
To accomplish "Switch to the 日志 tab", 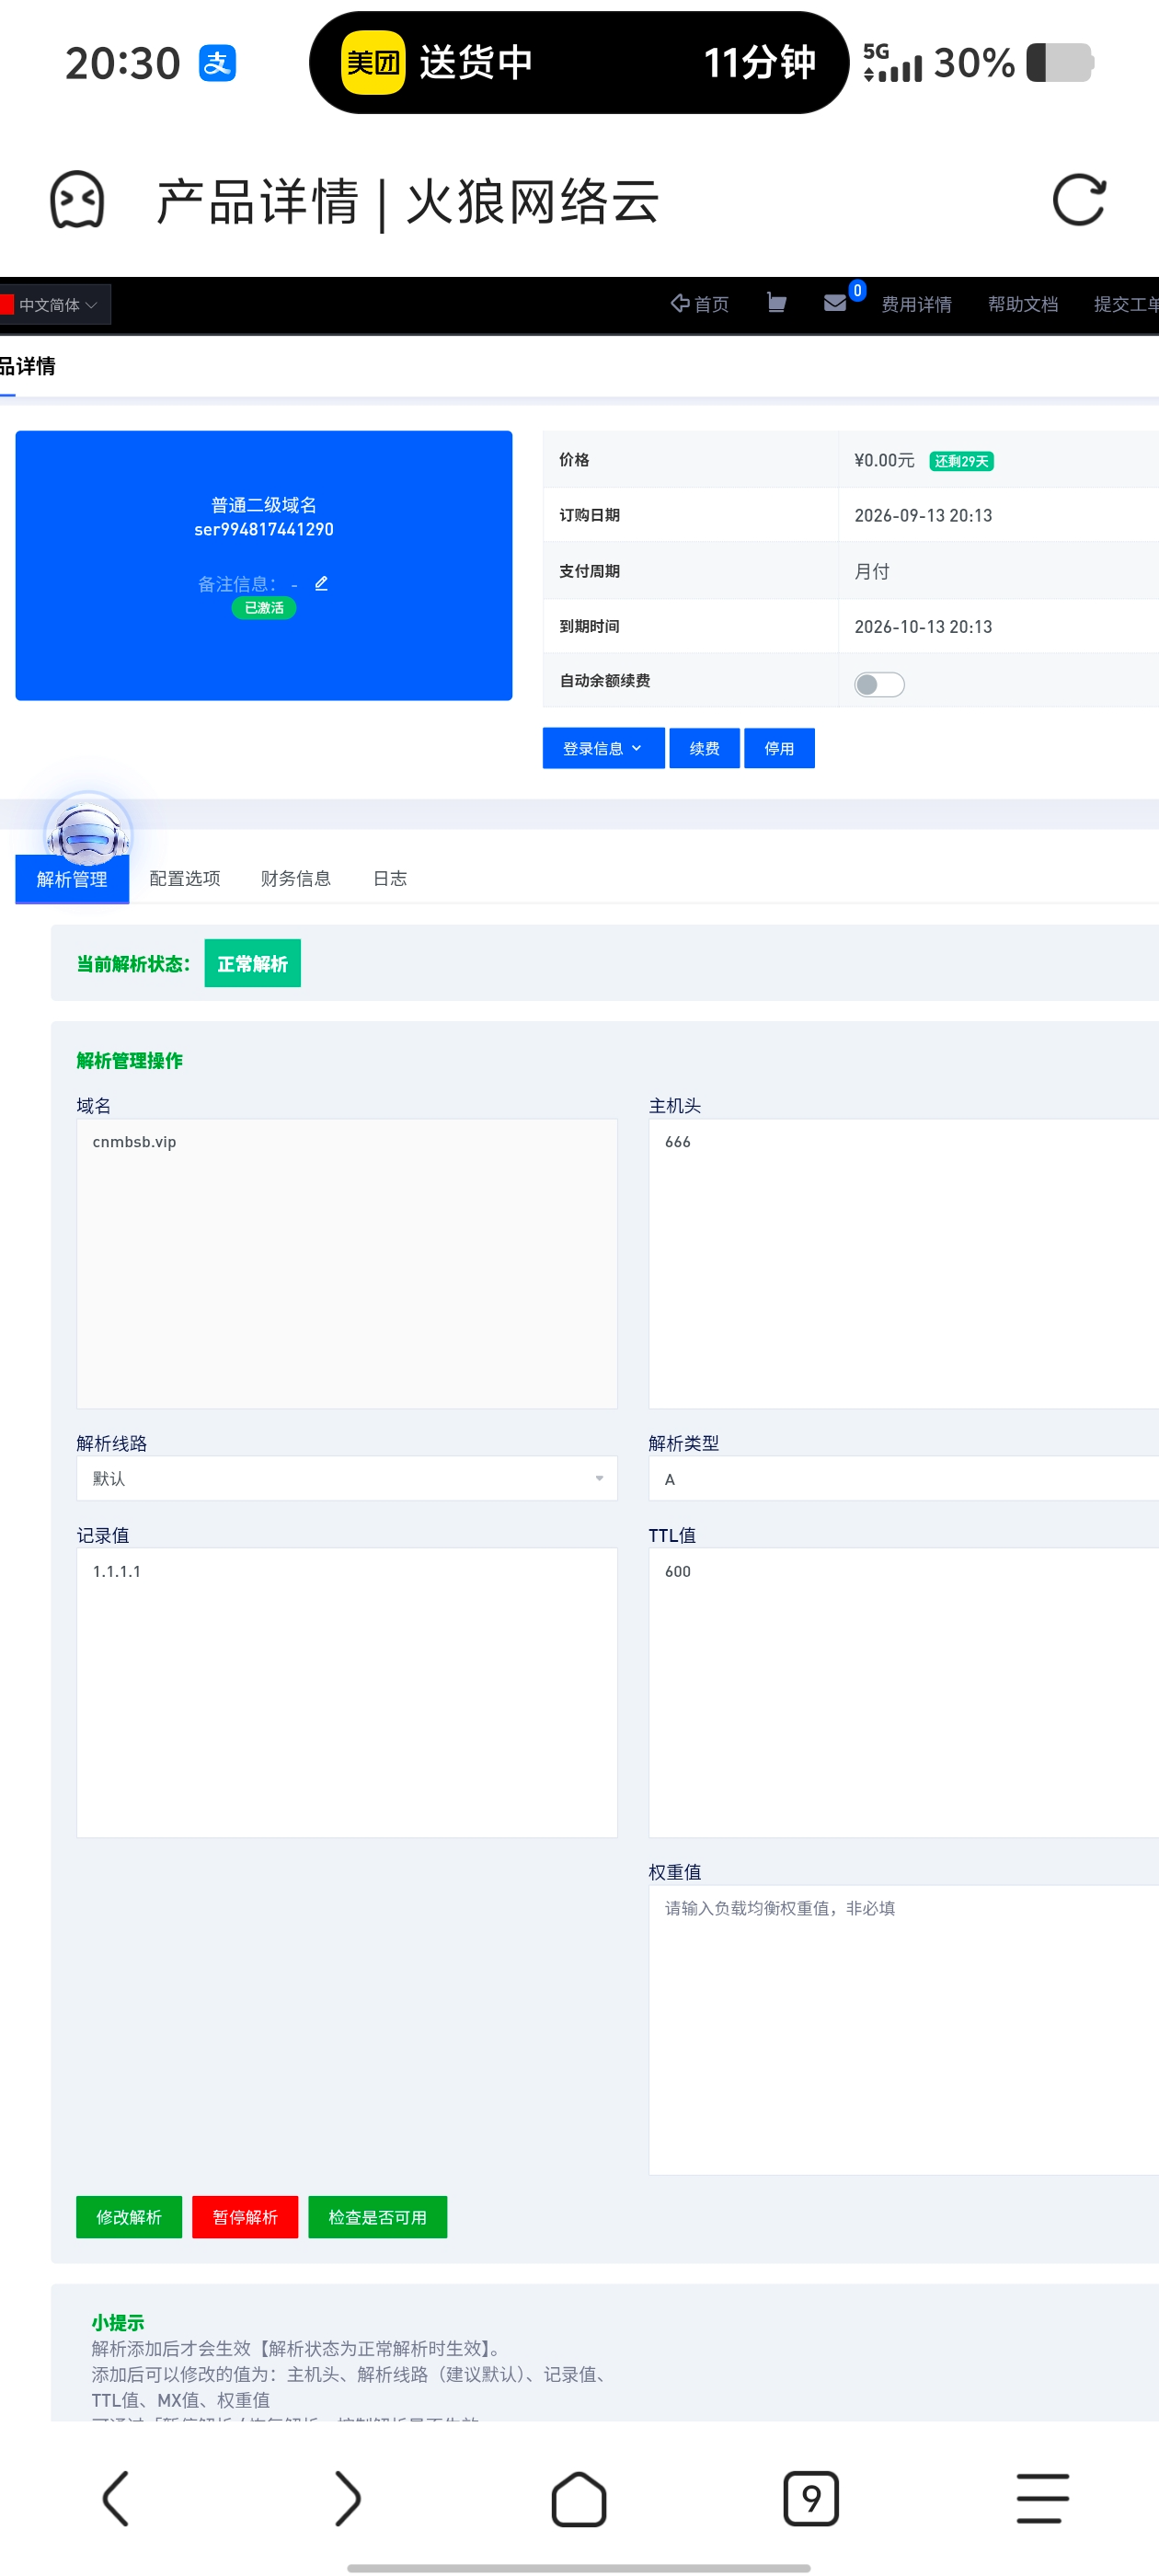I will (x=390, y=878).
